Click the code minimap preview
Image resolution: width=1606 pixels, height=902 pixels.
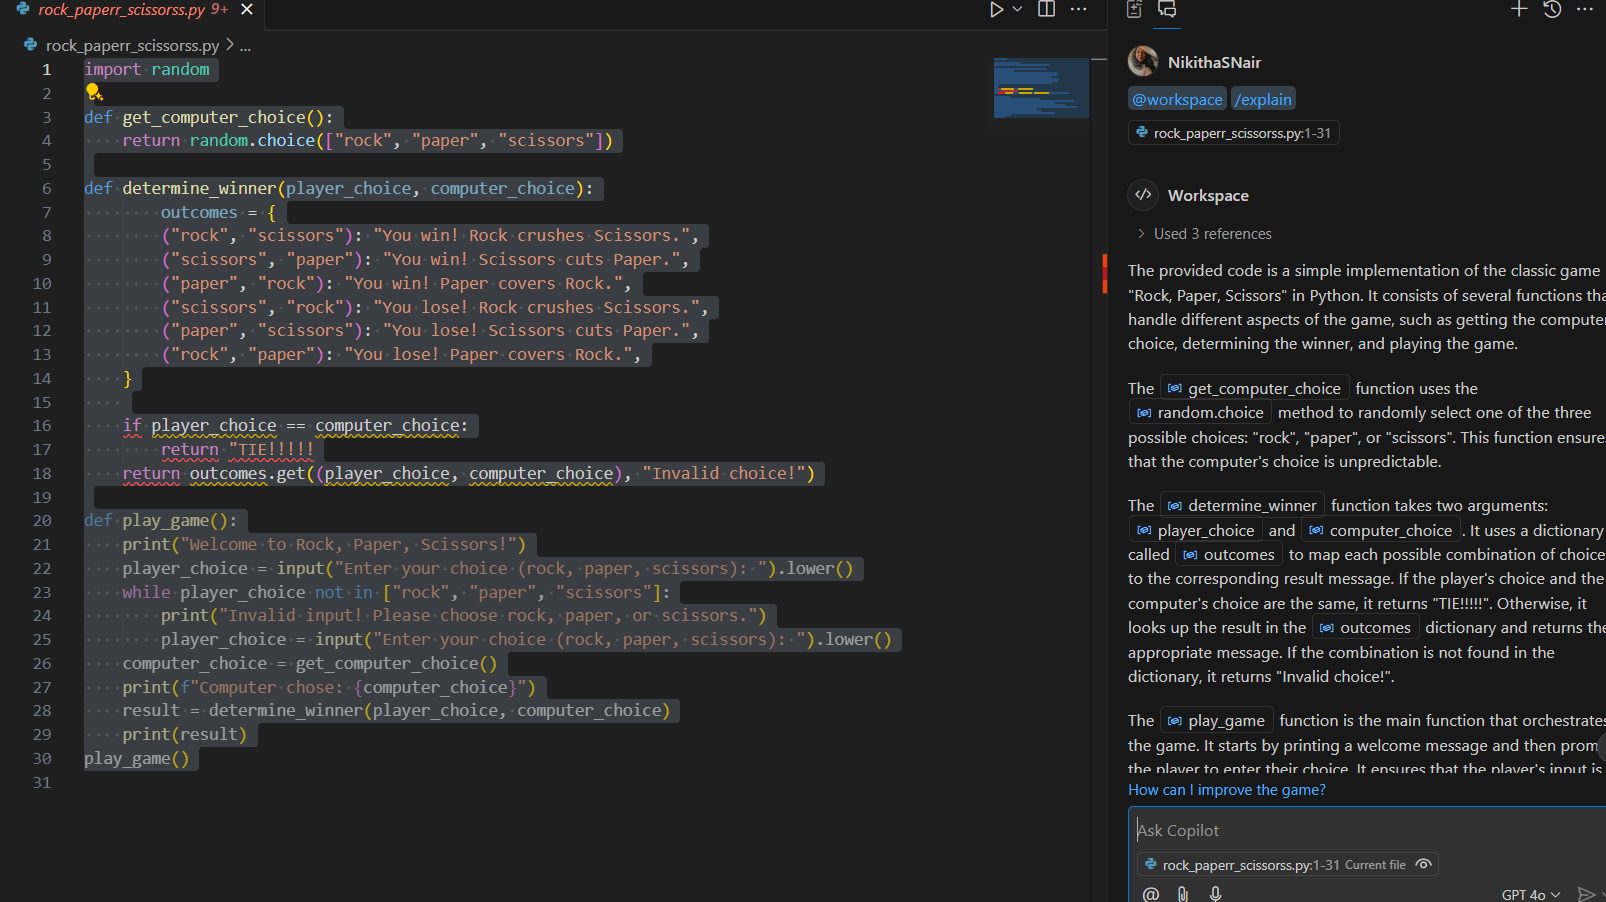[x=1041, y=88]
